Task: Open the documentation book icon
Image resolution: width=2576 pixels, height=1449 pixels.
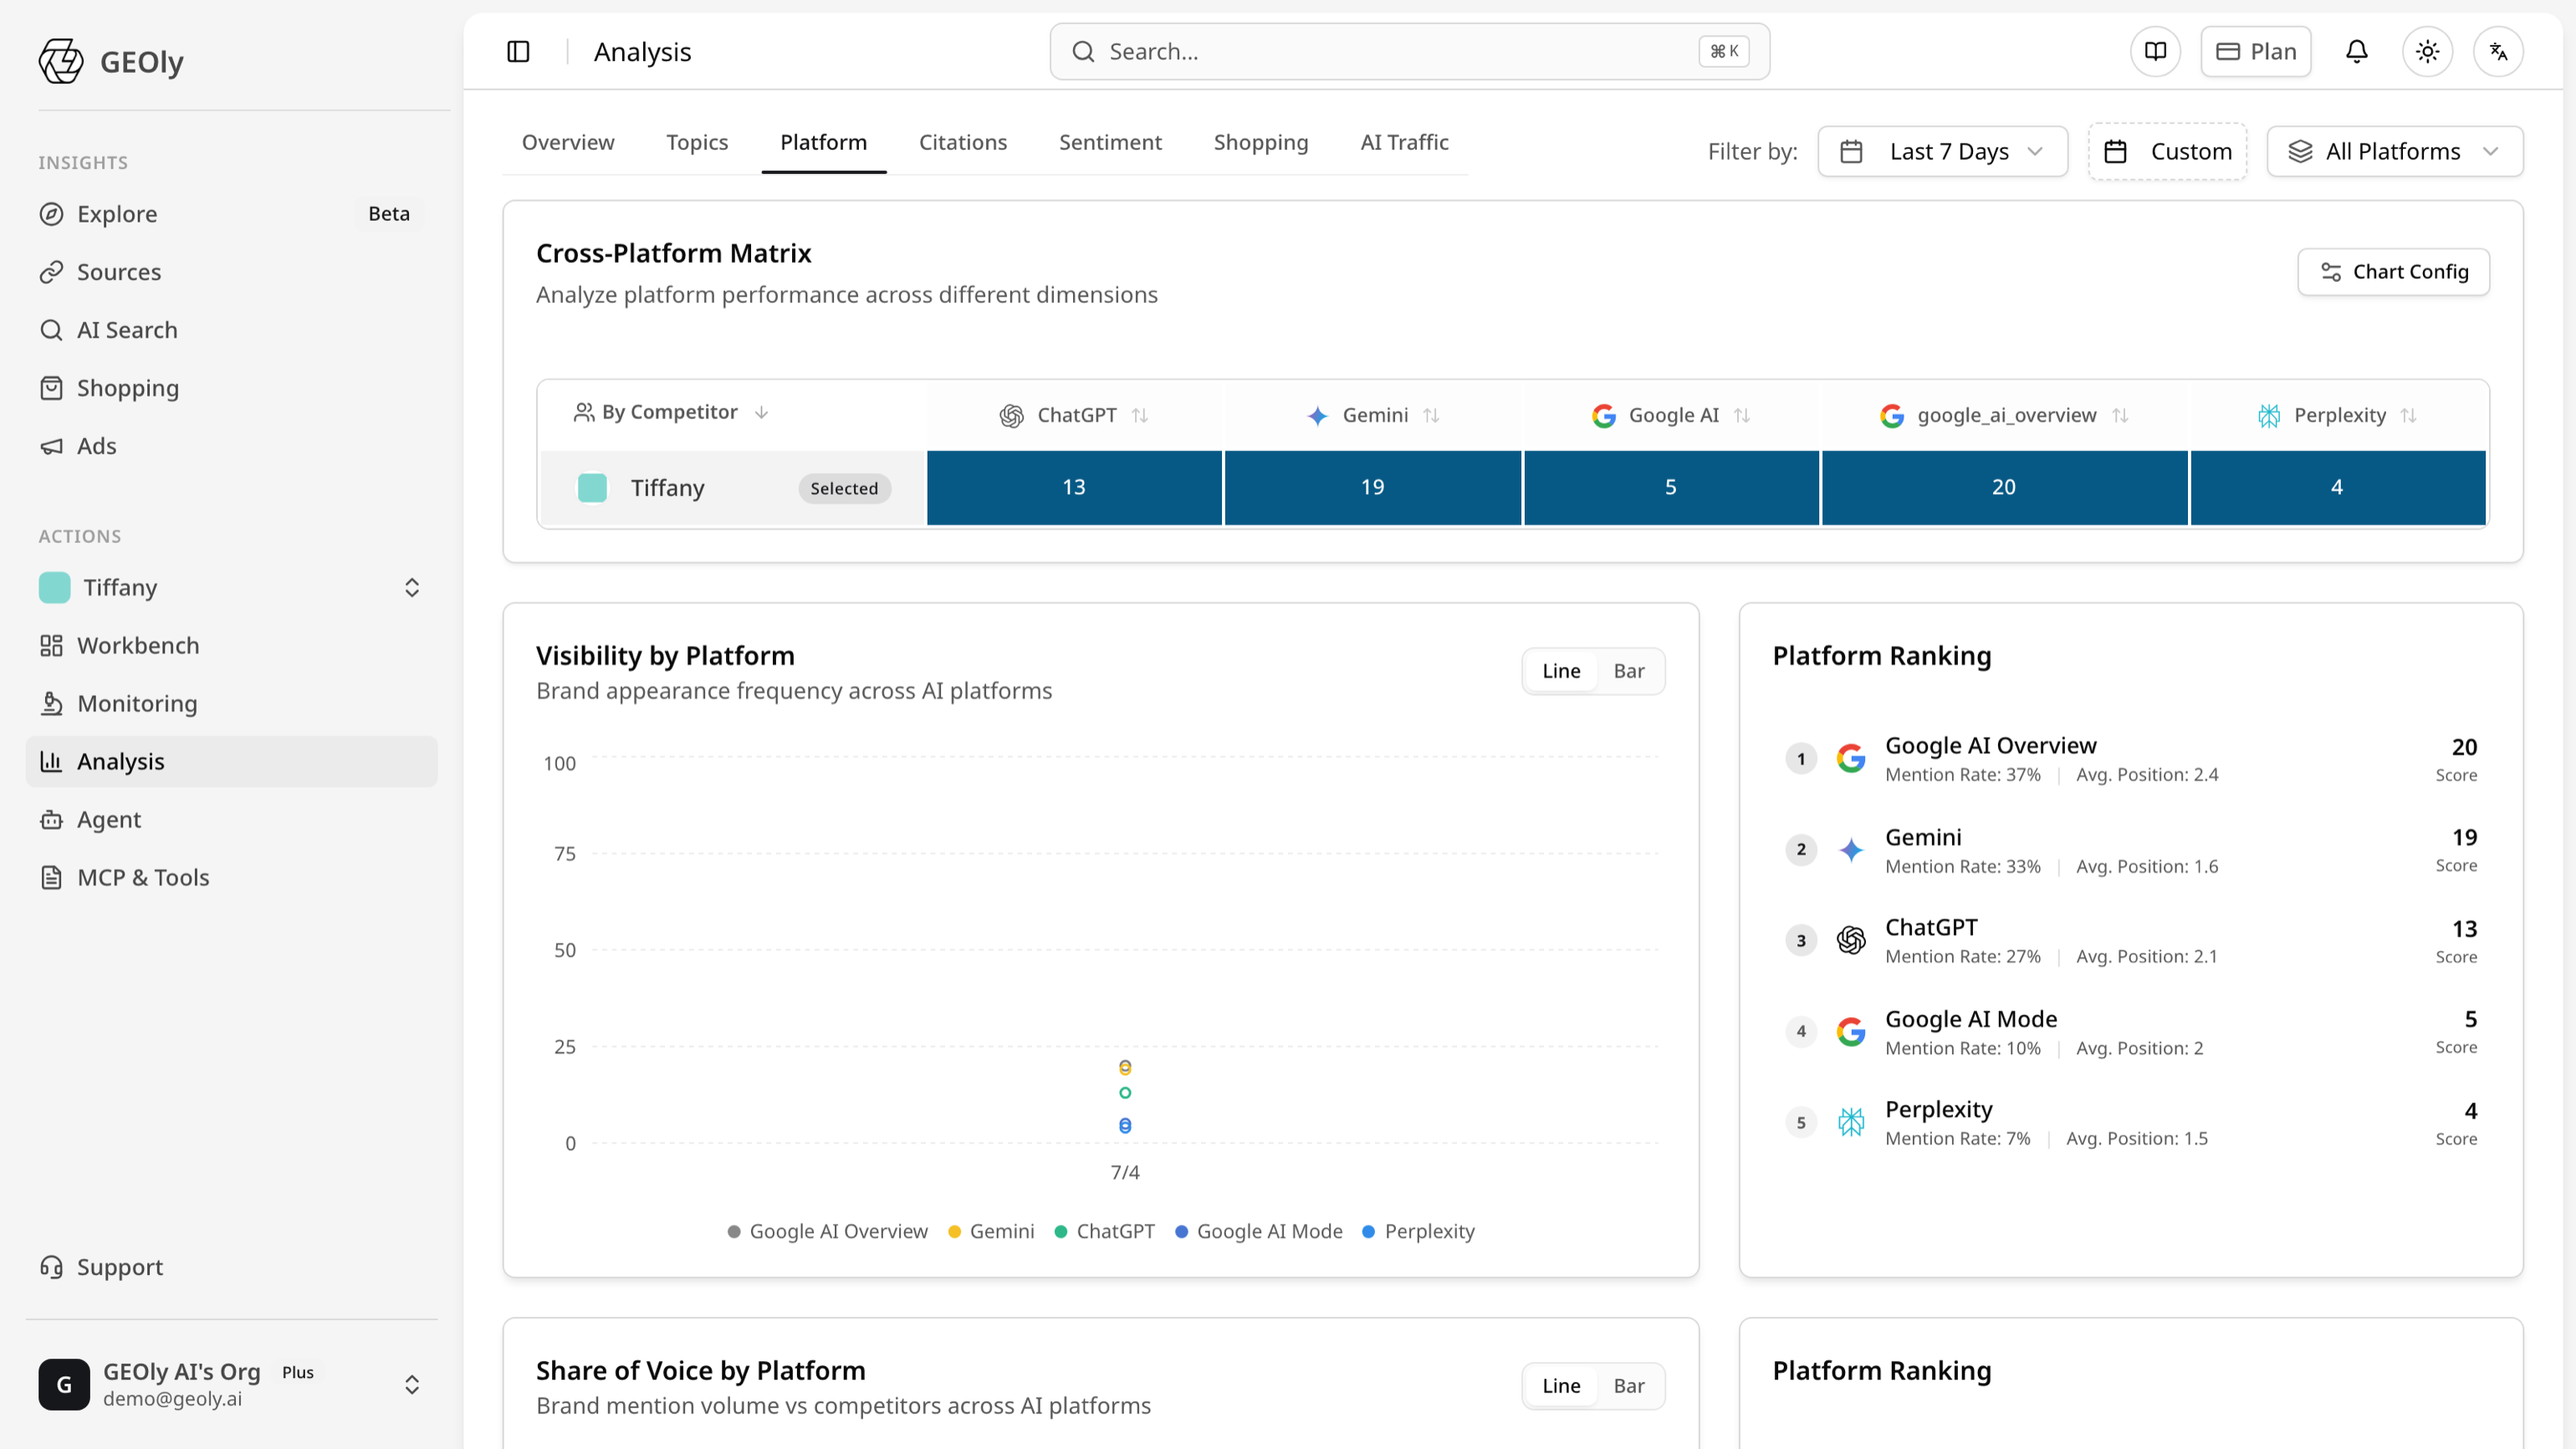Action: (x=2155, y=51)
